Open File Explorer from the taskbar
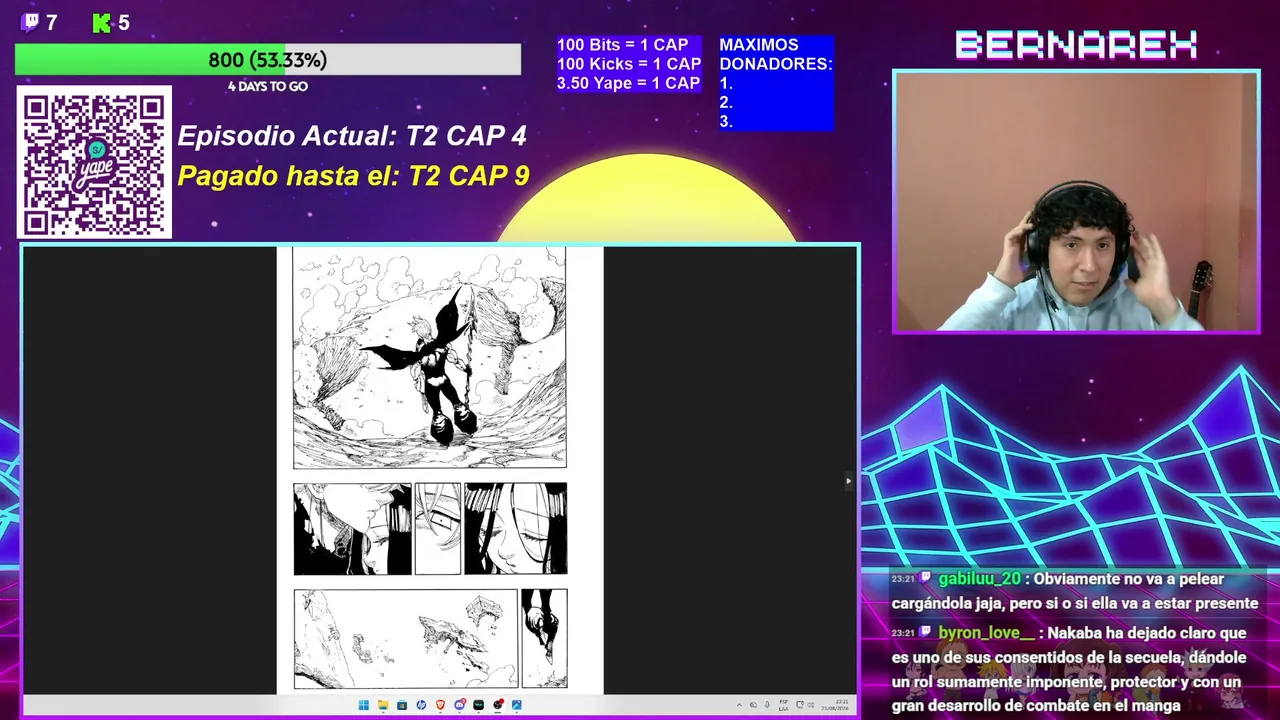1280x720 pixels. click(x=382, y=705)
